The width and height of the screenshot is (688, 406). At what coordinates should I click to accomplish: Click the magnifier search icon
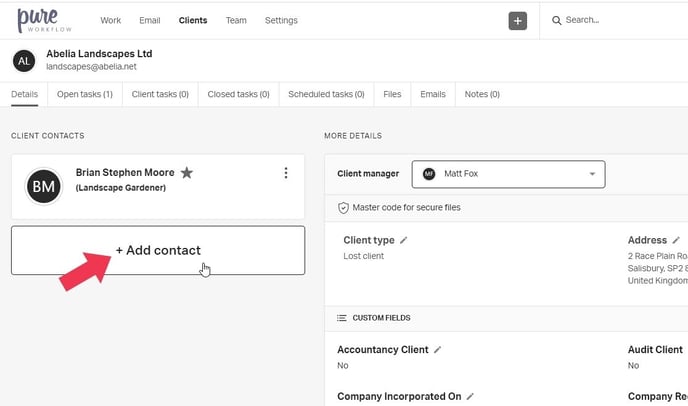tap(556, 20)
